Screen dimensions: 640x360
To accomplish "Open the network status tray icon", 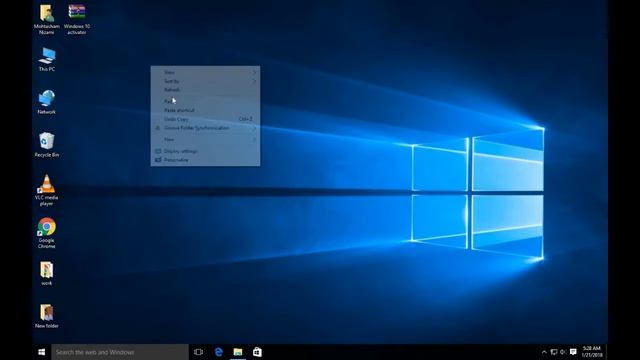I will [554, 352].
